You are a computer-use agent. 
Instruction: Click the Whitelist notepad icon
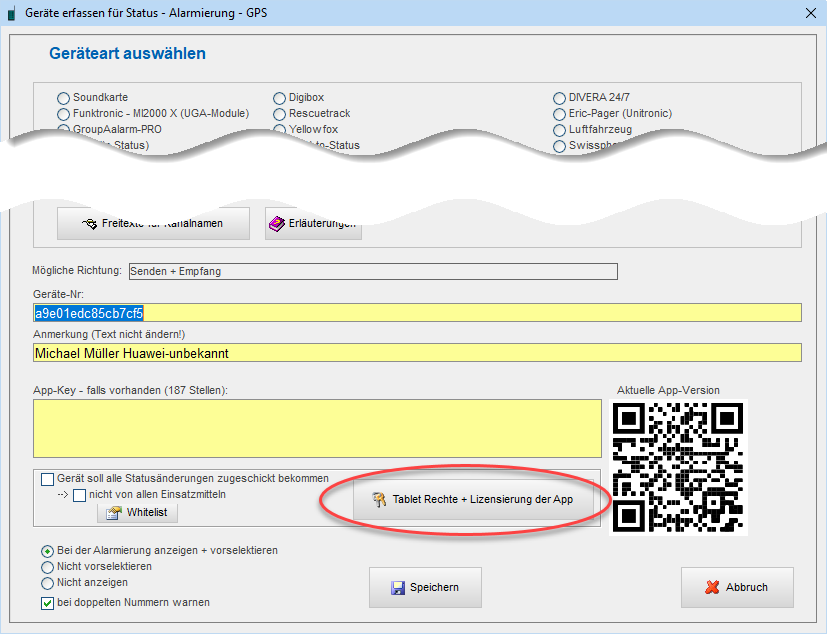click(113, 513)
